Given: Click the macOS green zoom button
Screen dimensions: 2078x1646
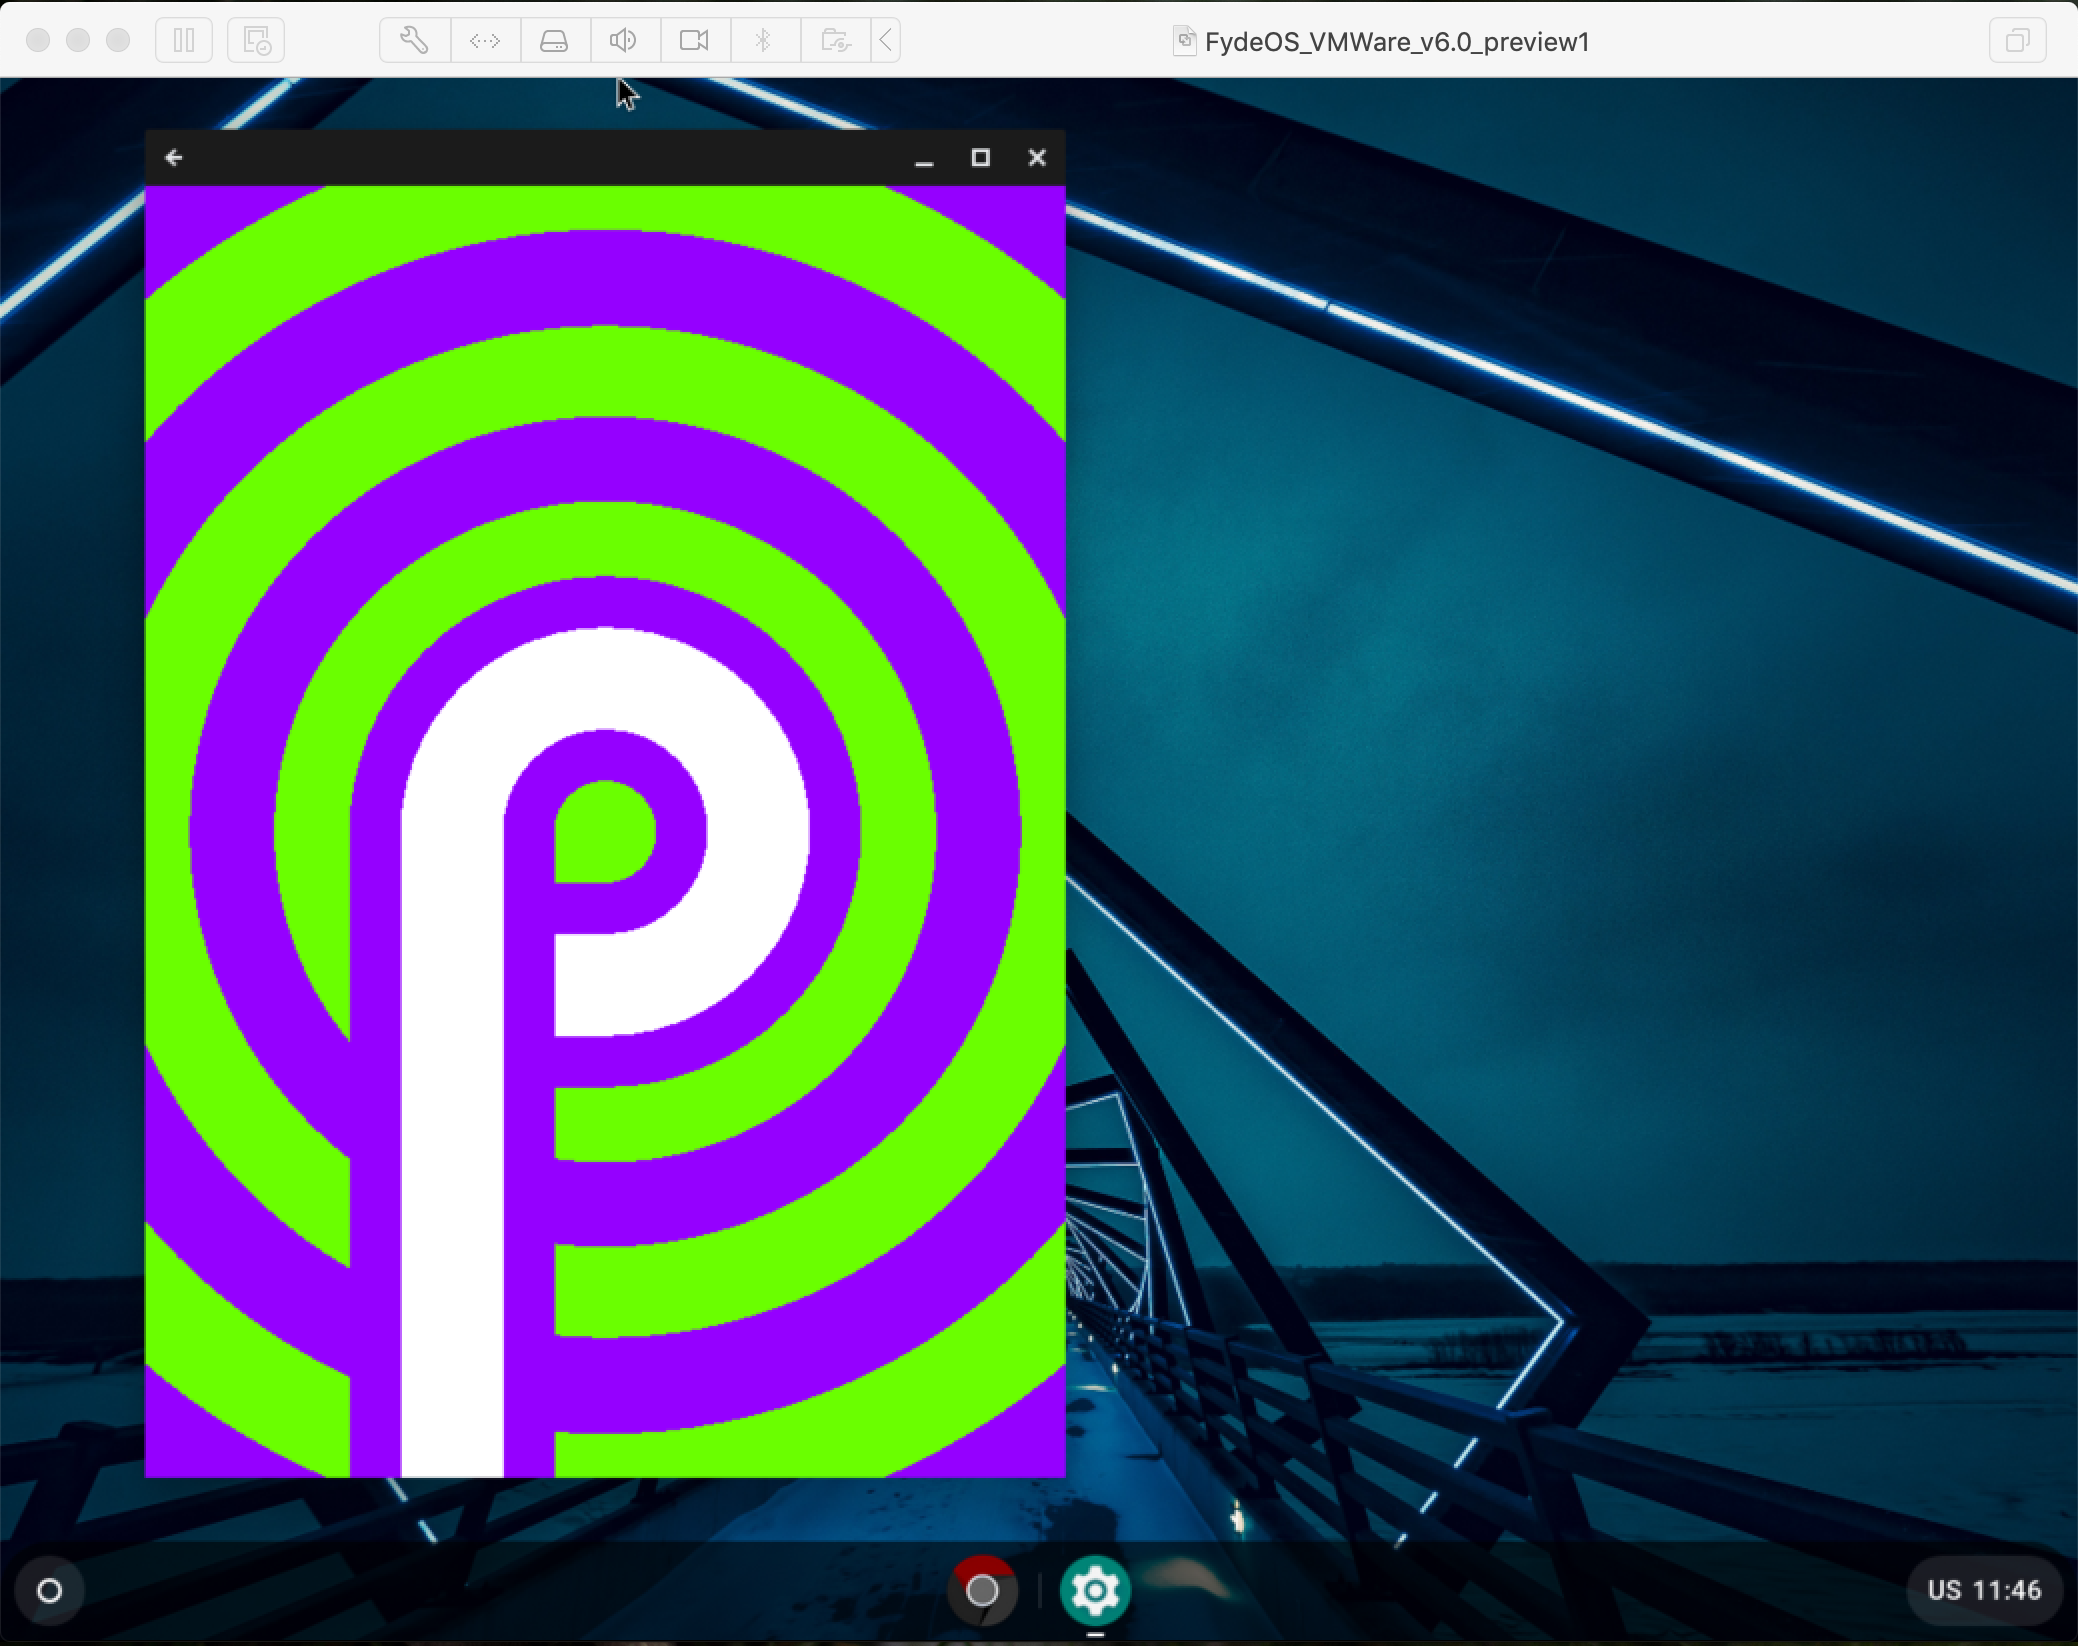Looking at the screenshot, I should [x=118, y=41].
